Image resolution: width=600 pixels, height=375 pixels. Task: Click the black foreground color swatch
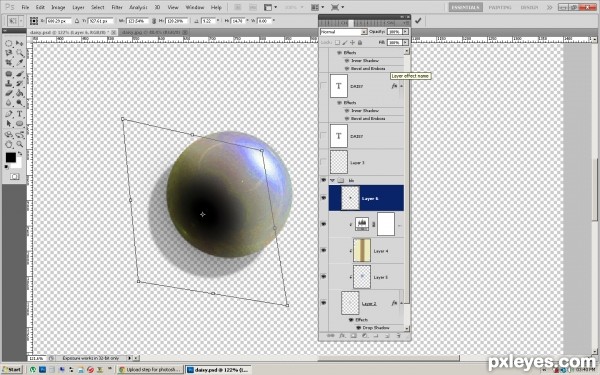(x=10, y=157)
